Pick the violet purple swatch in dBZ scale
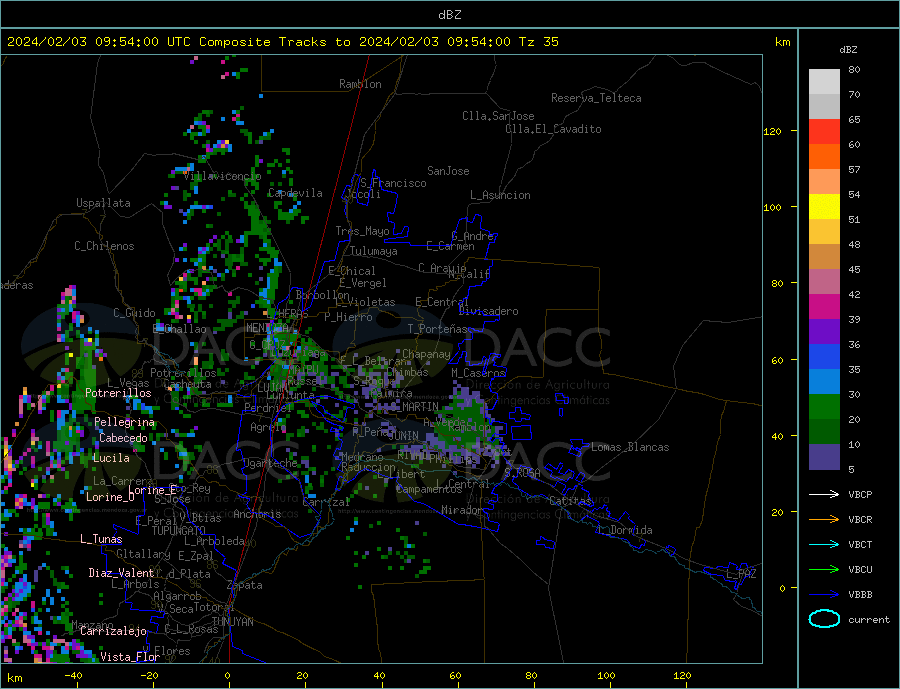 coord(824,332)
